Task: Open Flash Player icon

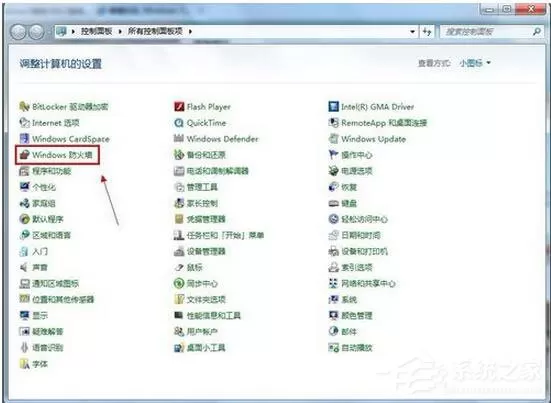Action: [179, 106]
